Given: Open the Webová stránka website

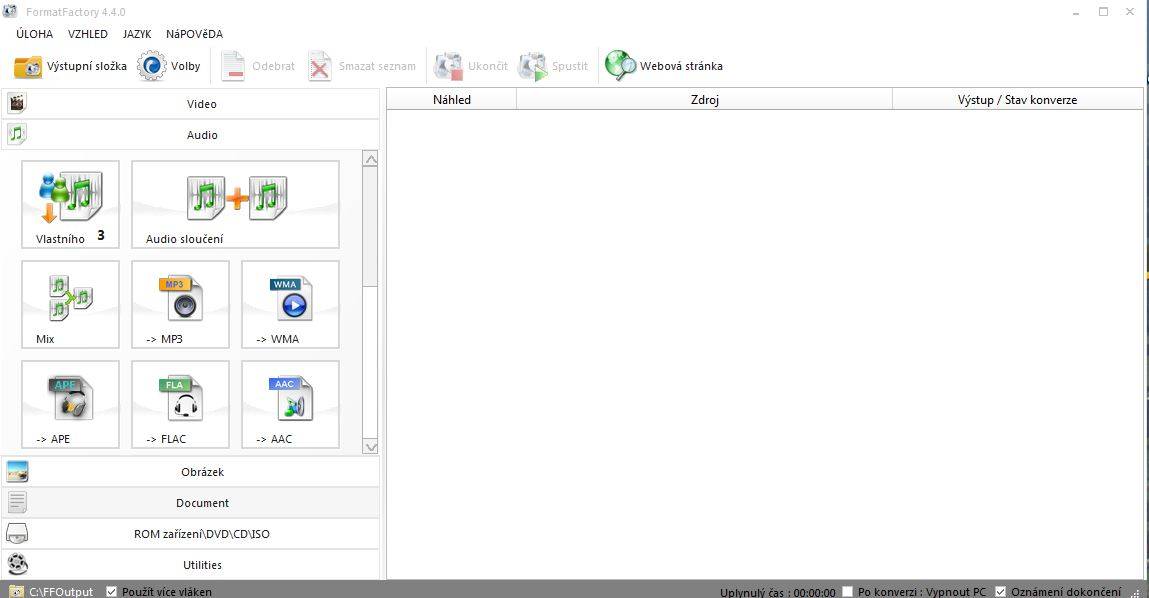Looking at the screenshot, I should 664,66.
